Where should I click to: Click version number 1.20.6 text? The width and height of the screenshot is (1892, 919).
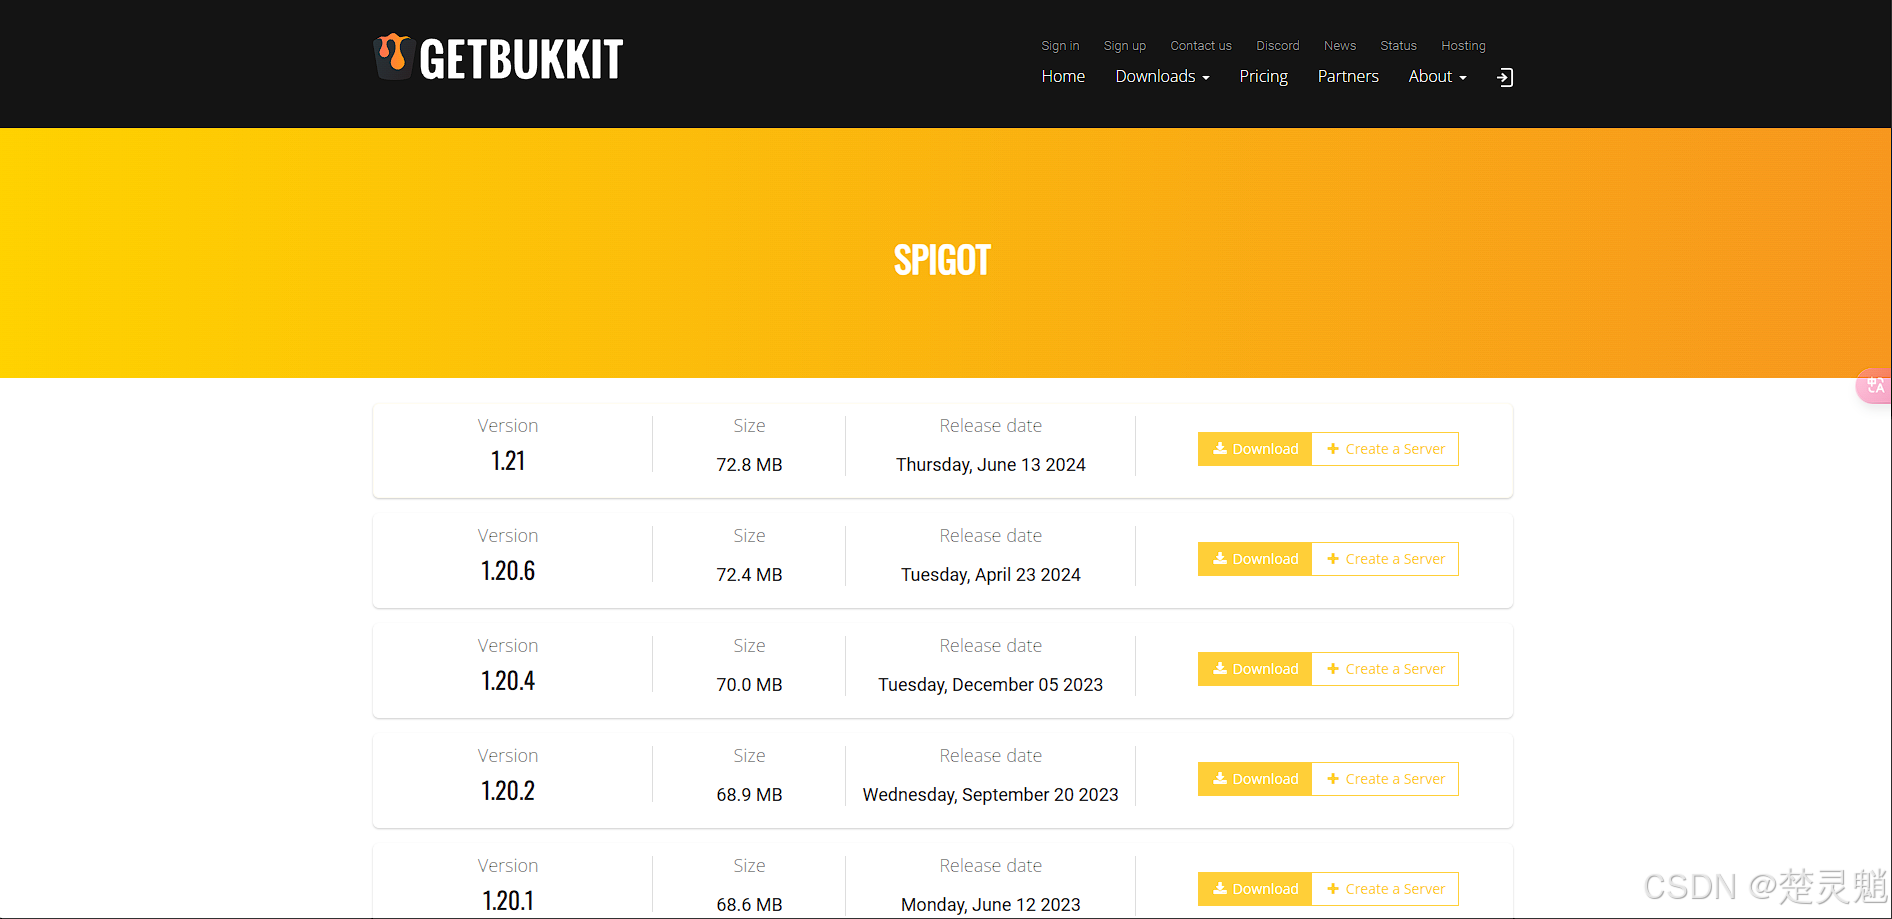508,571
